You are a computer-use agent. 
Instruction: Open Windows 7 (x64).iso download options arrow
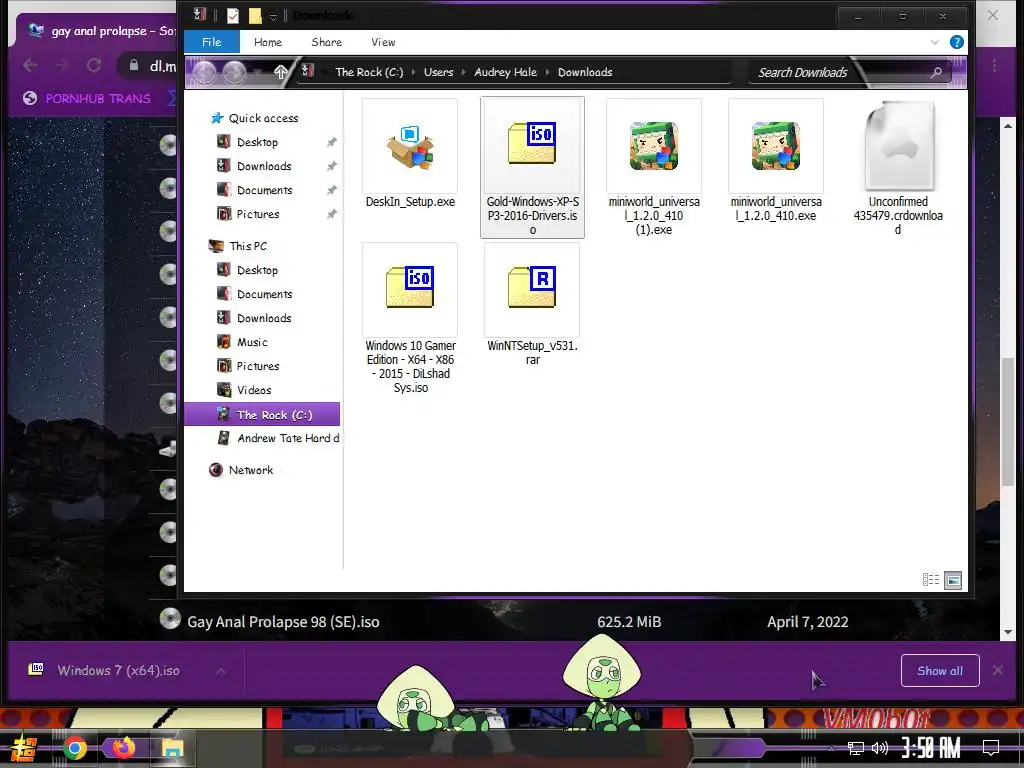(x=221, y=671)
